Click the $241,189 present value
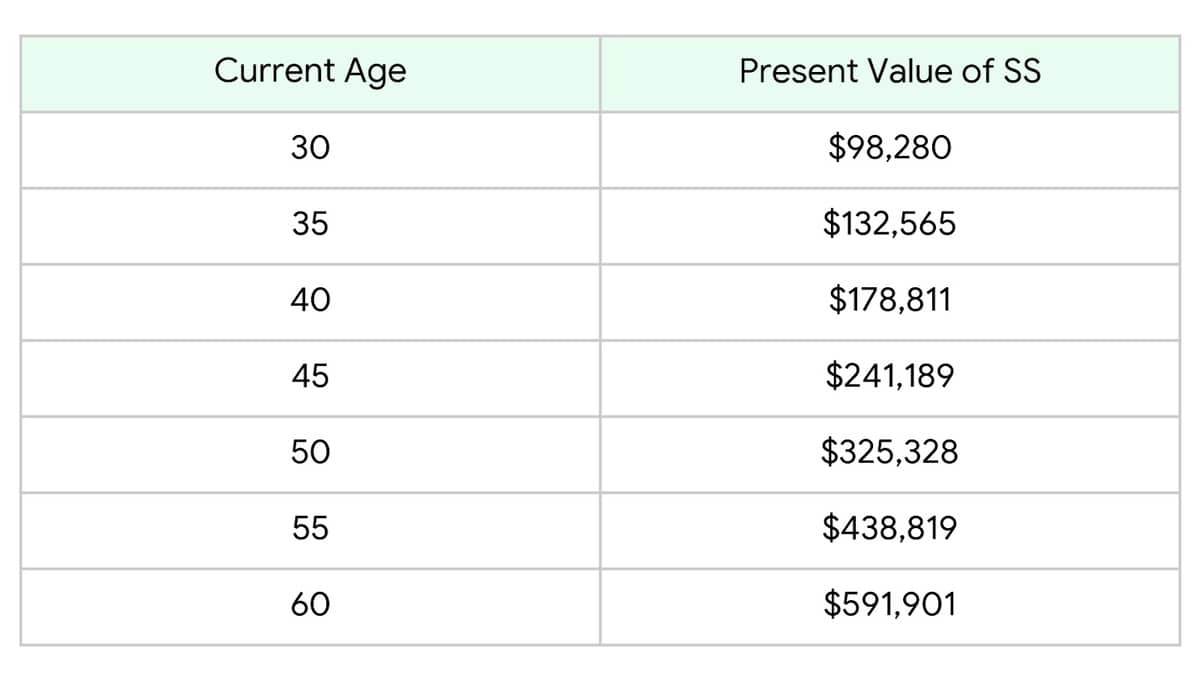Viewport: 1200px width, 681px height. 890,376
